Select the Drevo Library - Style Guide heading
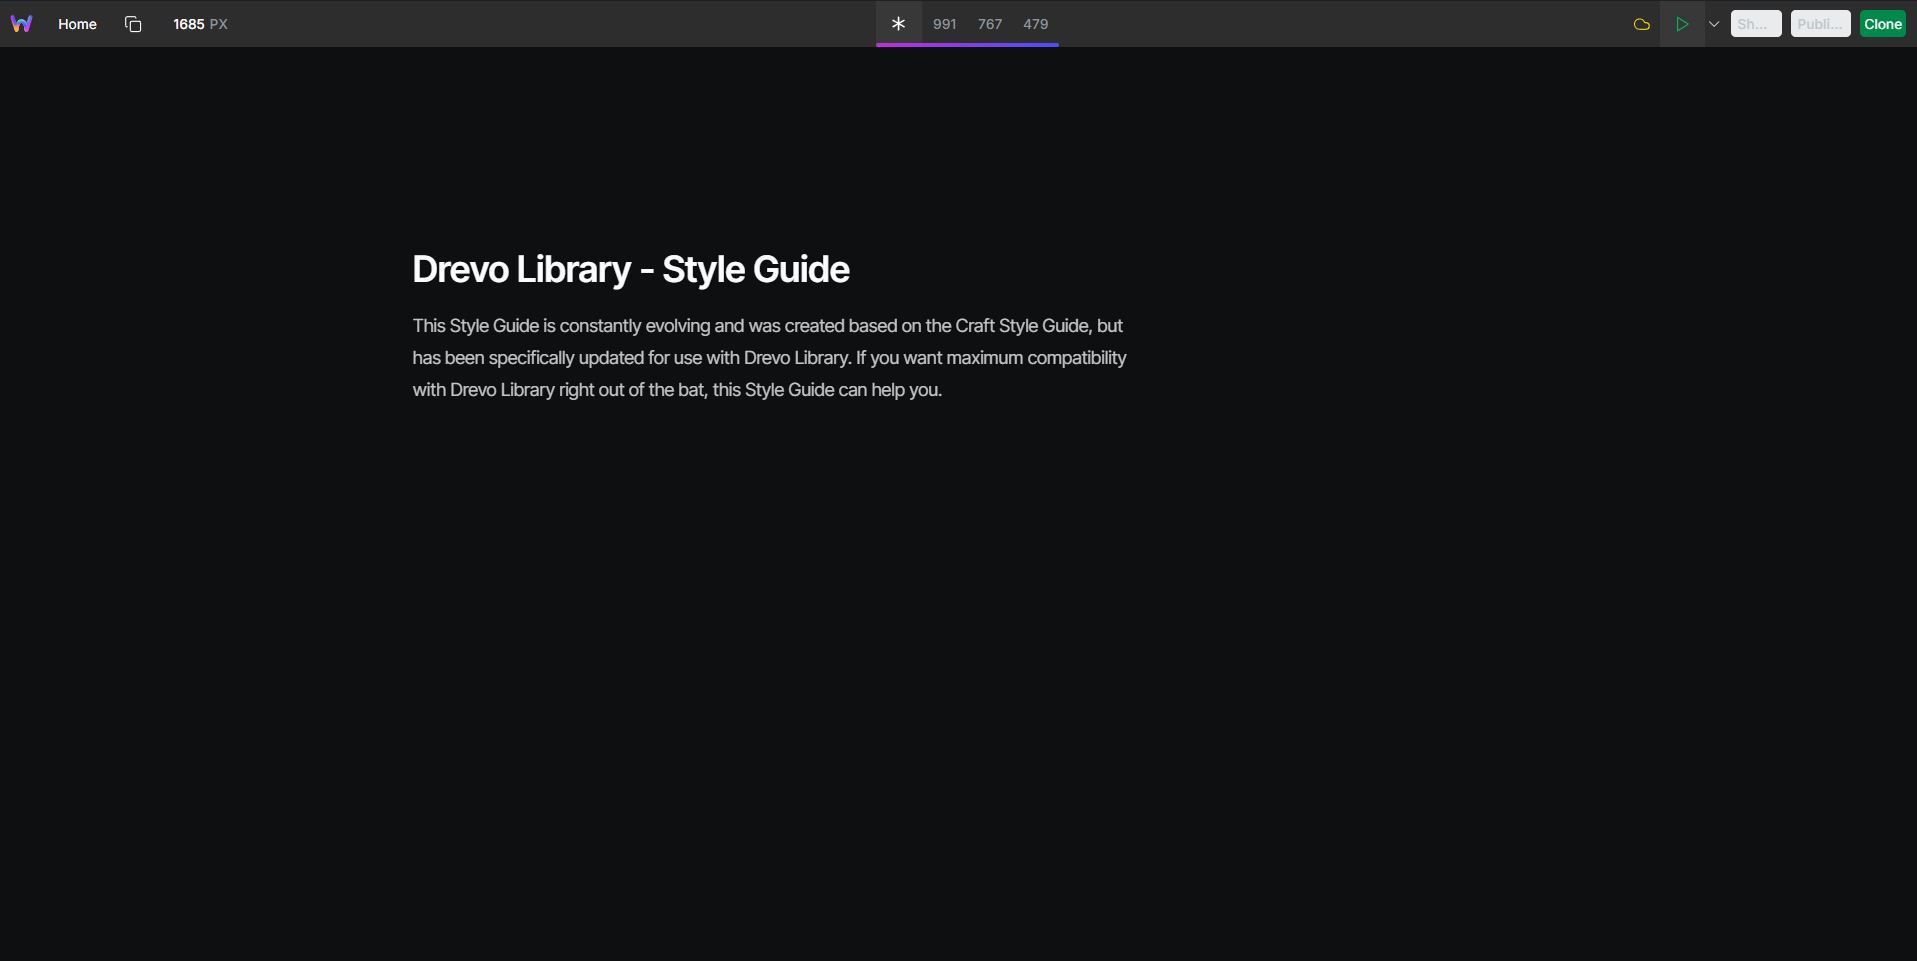 click(630, 270)
